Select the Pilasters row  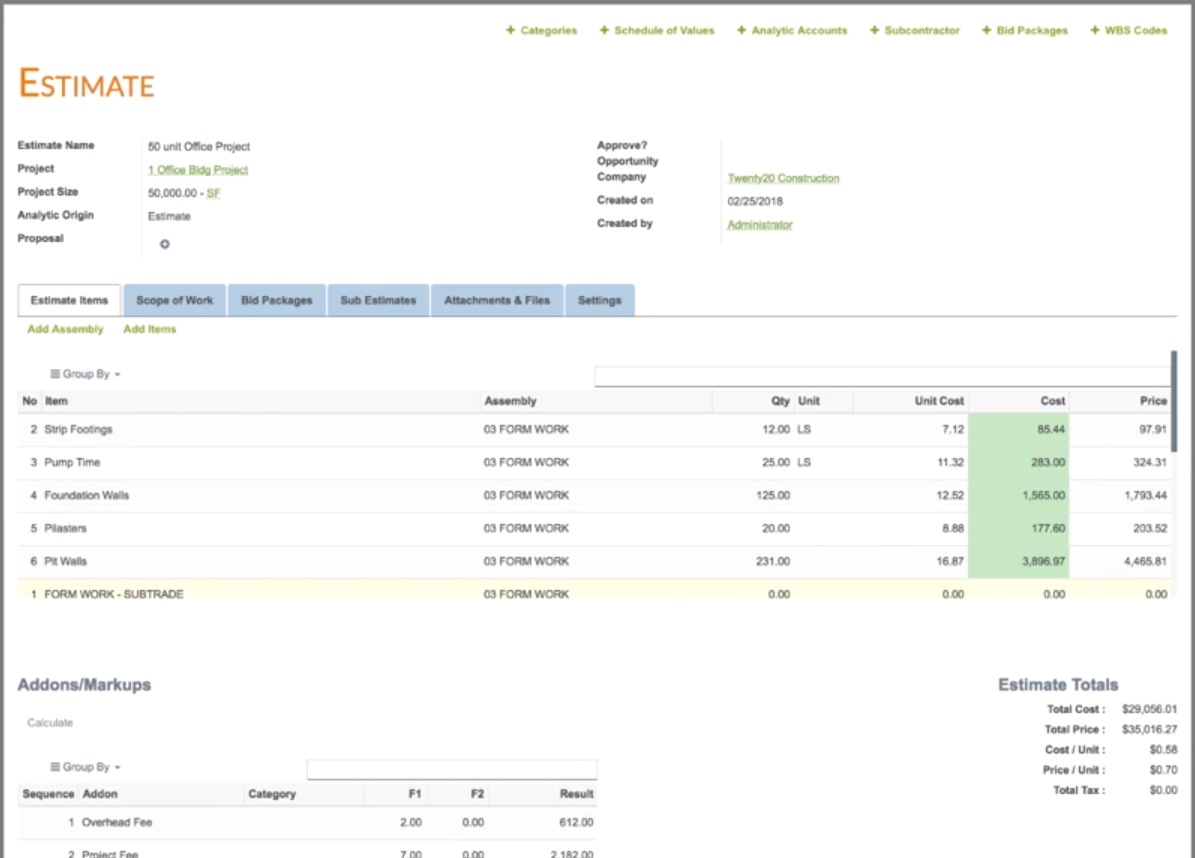pos(594,528)
